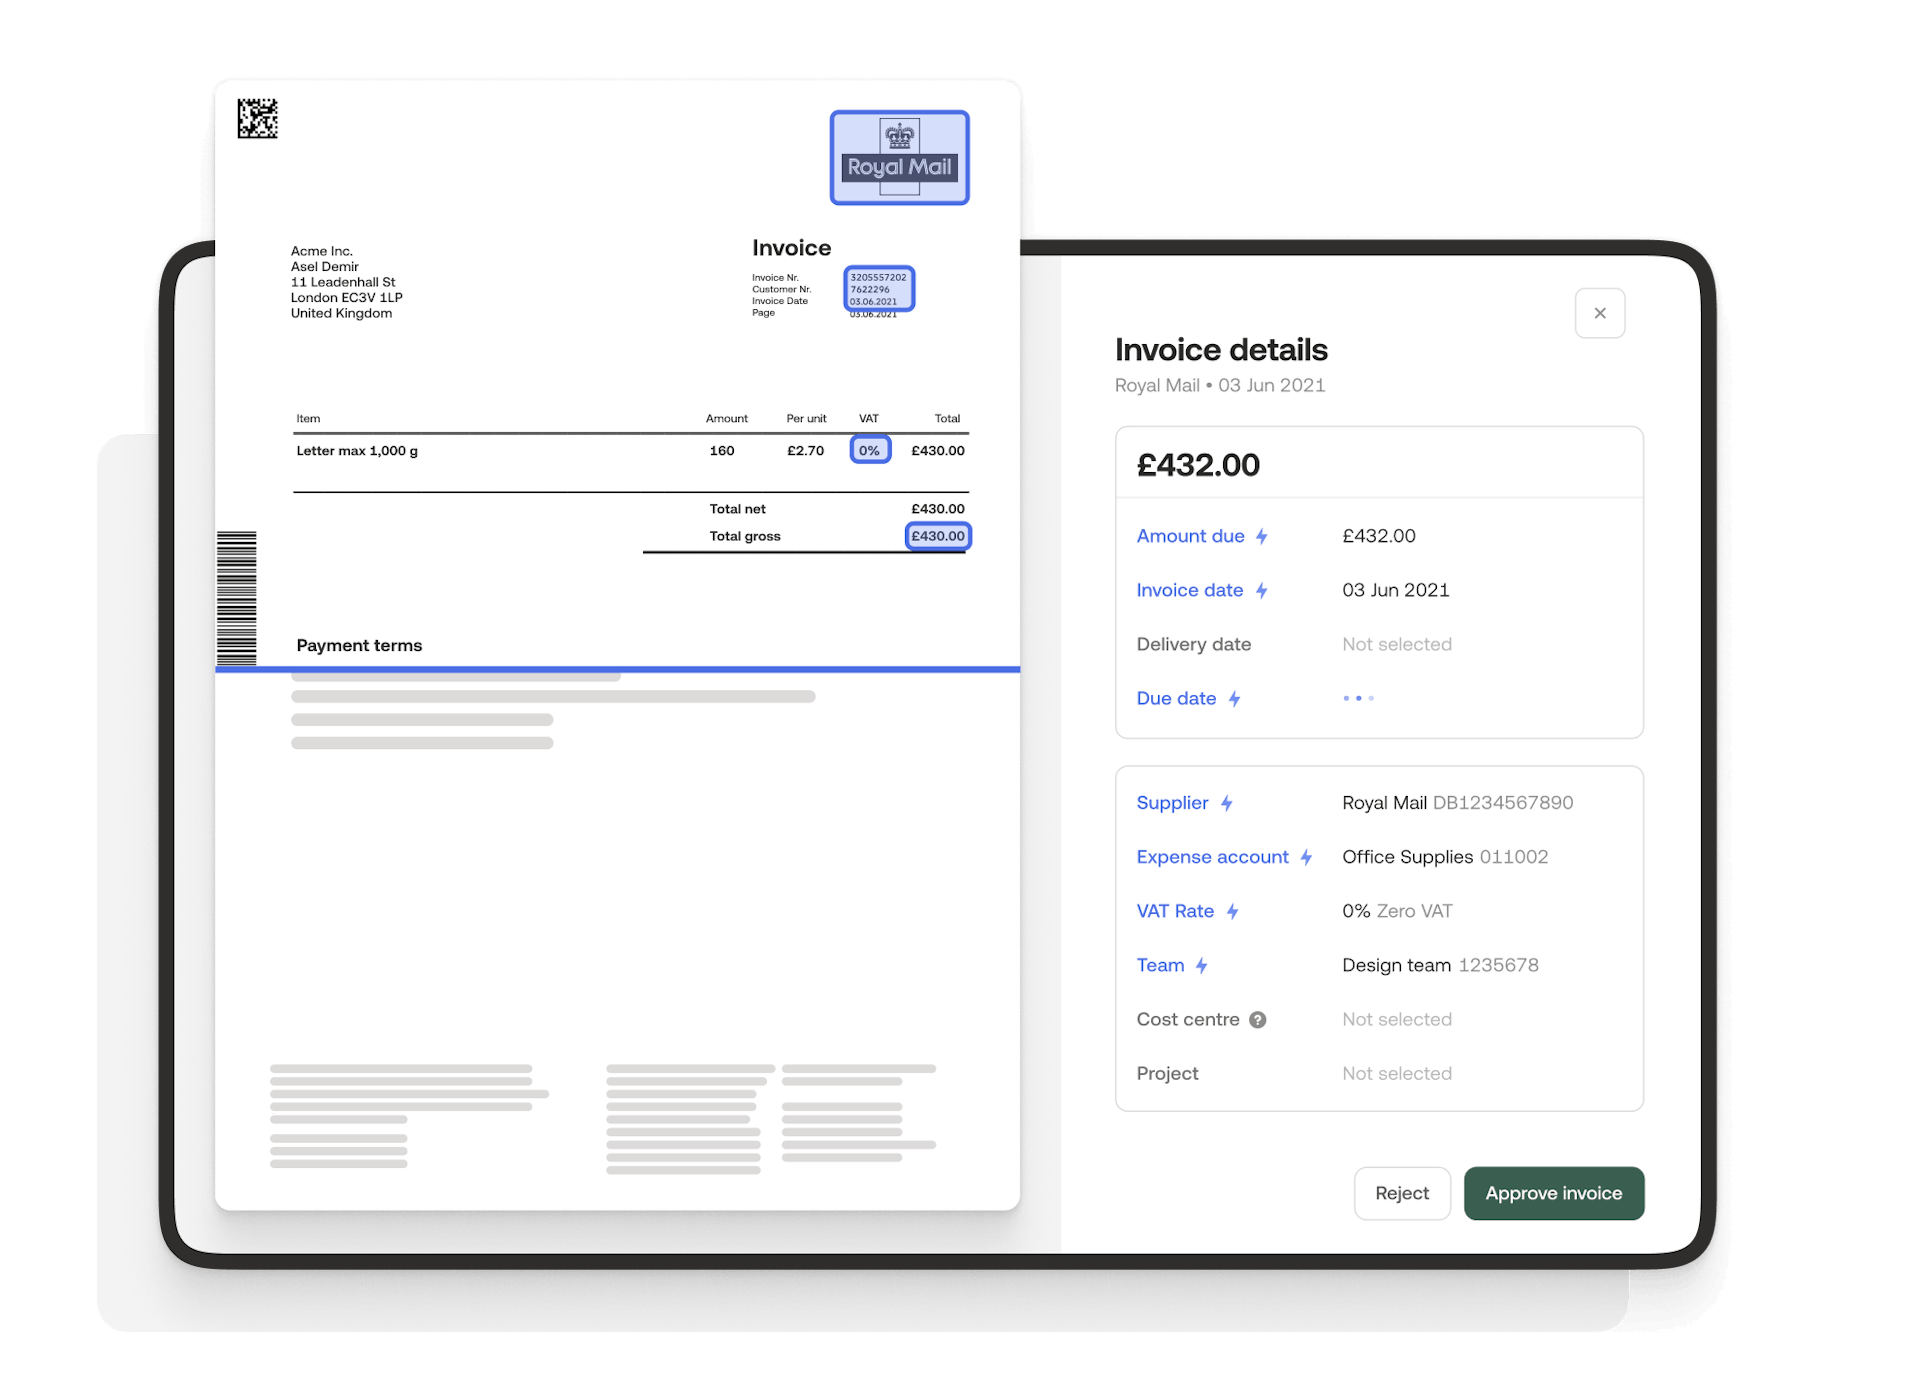Click the lightning icon beside Expense account

click(x=1307, y=857)
